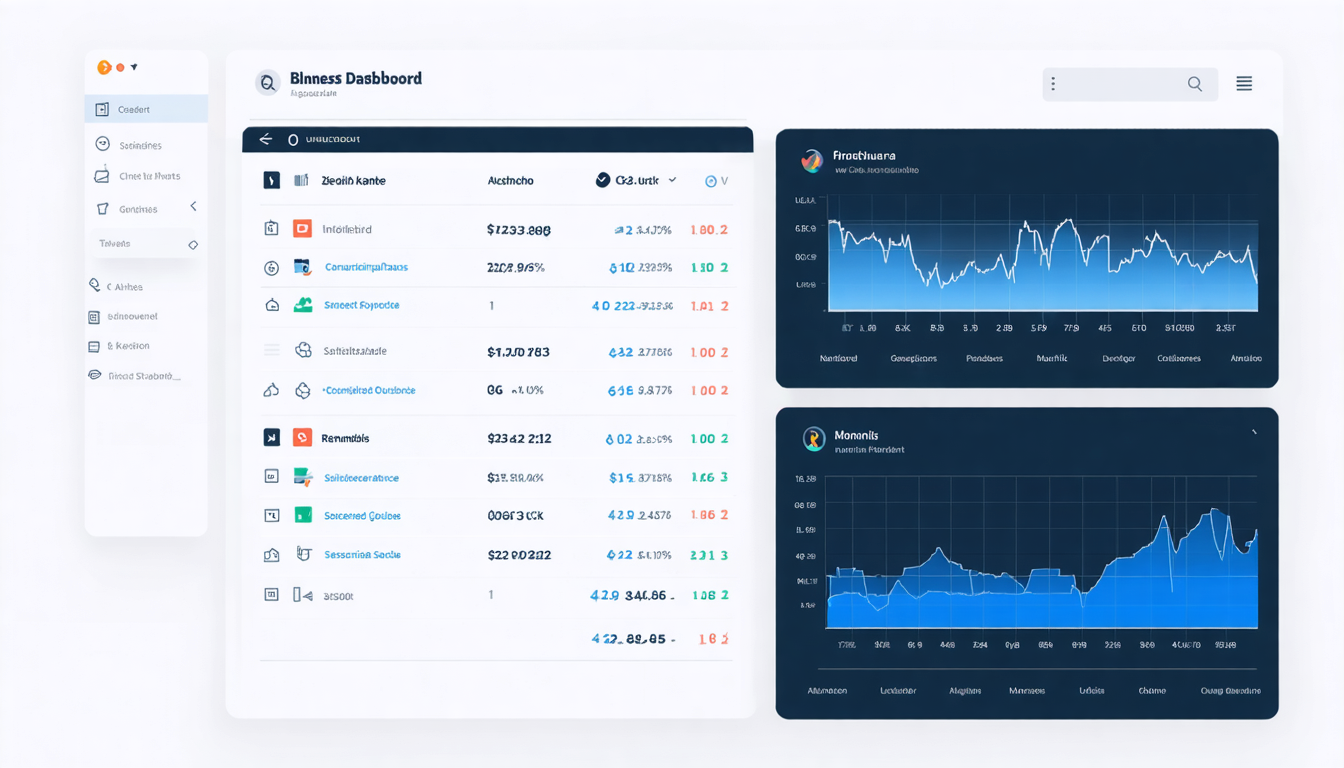The image size is (1344, 768).
Task: Click the orange icon in the 'Renmidbis' row
Action: coord(302,437)
